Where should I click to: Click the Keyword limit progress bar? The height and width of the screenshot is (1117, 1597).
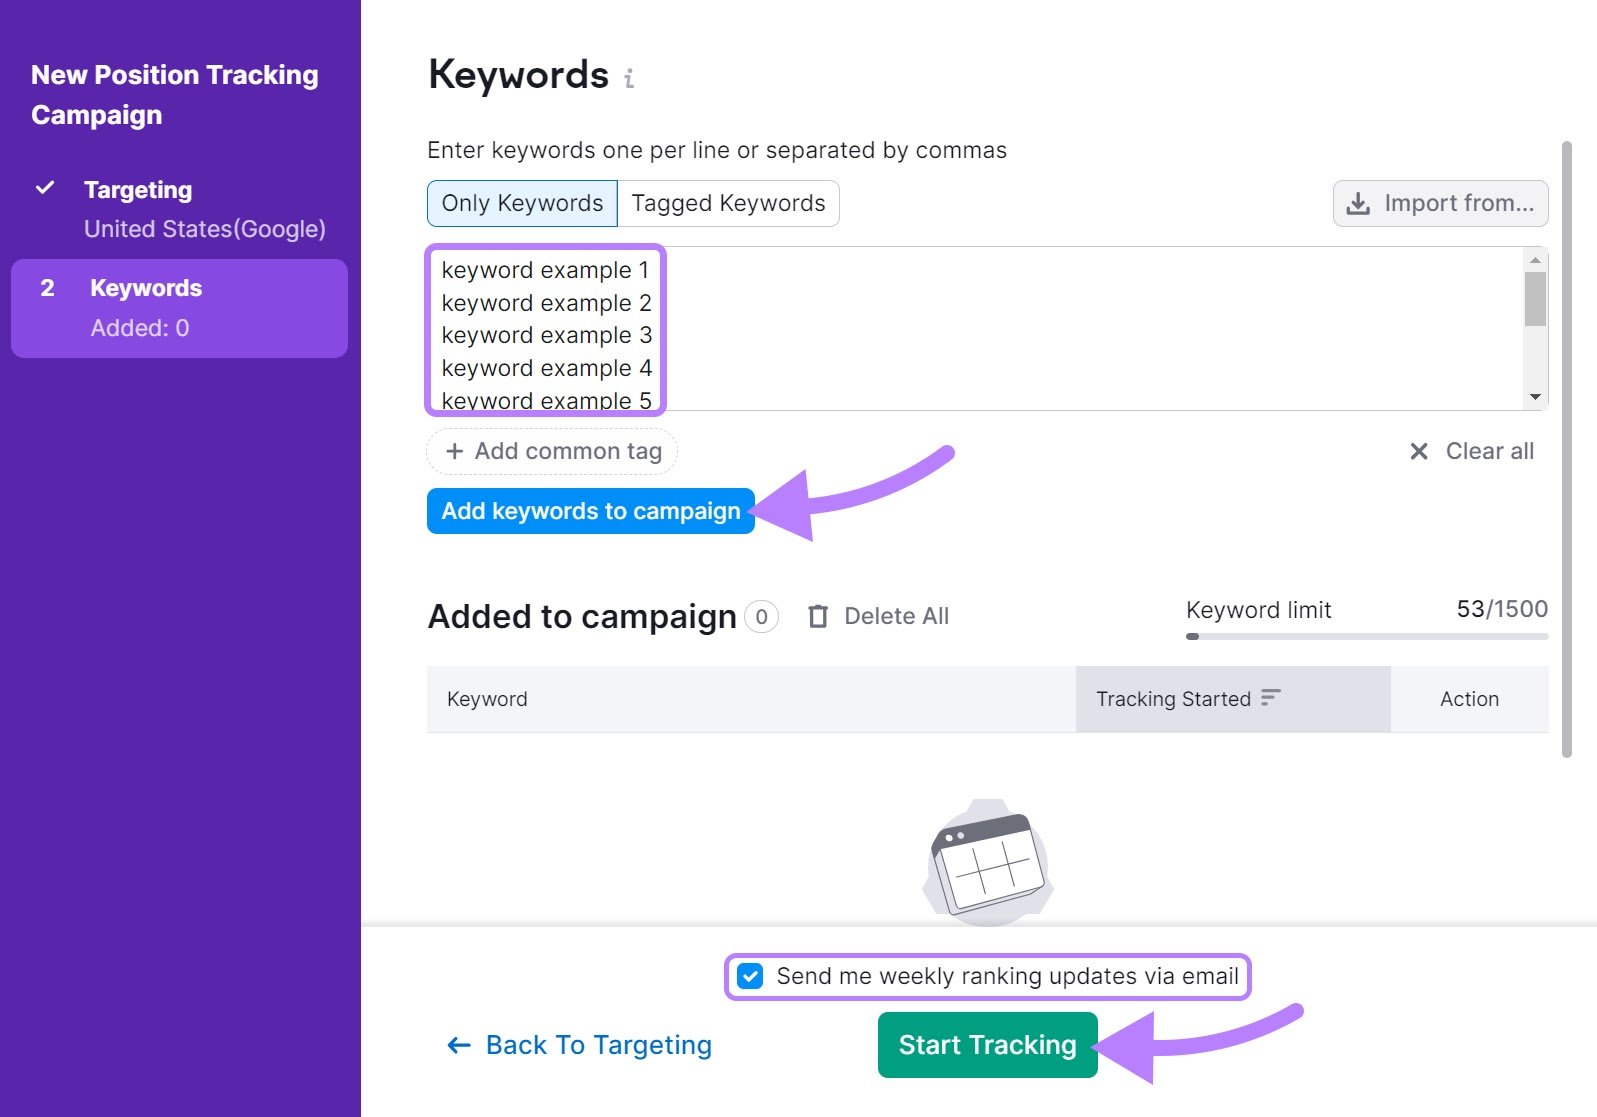pos(1366,636)
